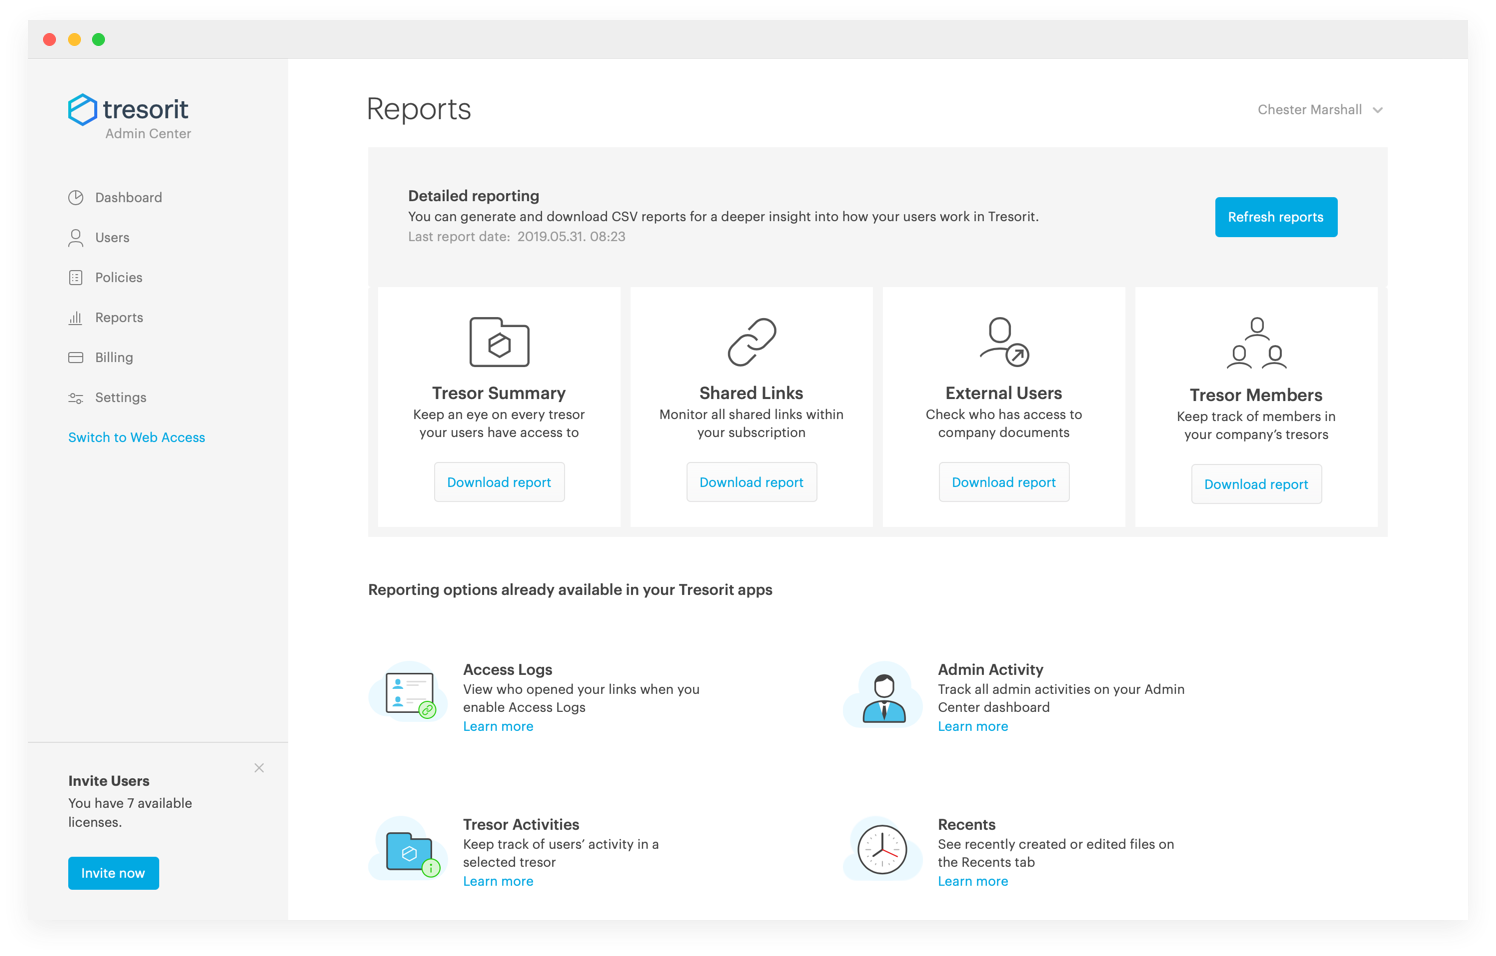
Task: Click the Recents clock illustration
Action: pyautogui.click(x=882, y=849)
